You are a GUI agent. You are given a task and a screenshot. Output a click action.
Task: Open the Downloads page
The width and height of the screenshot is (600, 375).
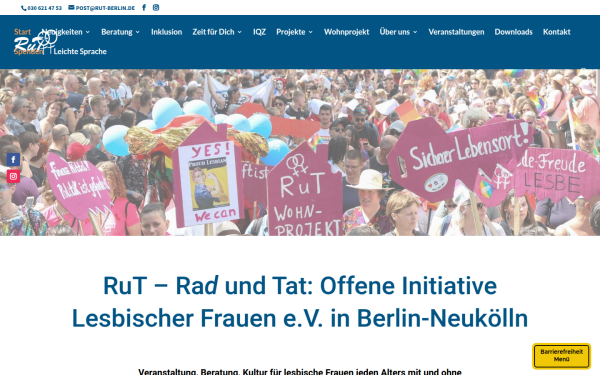click(514, 32)
